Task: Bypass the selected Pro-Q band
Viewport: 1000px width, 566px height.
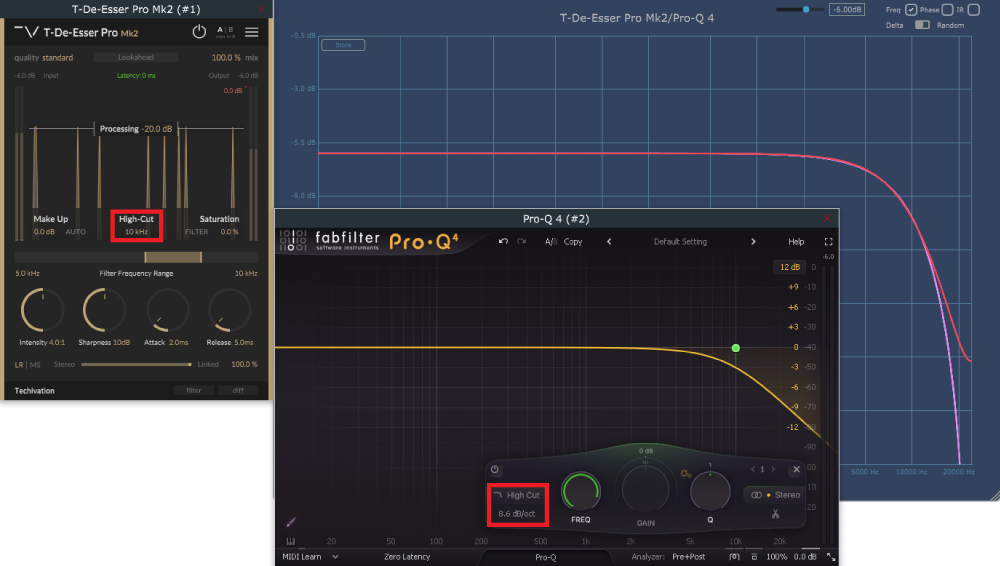Action: coord(494,469)
